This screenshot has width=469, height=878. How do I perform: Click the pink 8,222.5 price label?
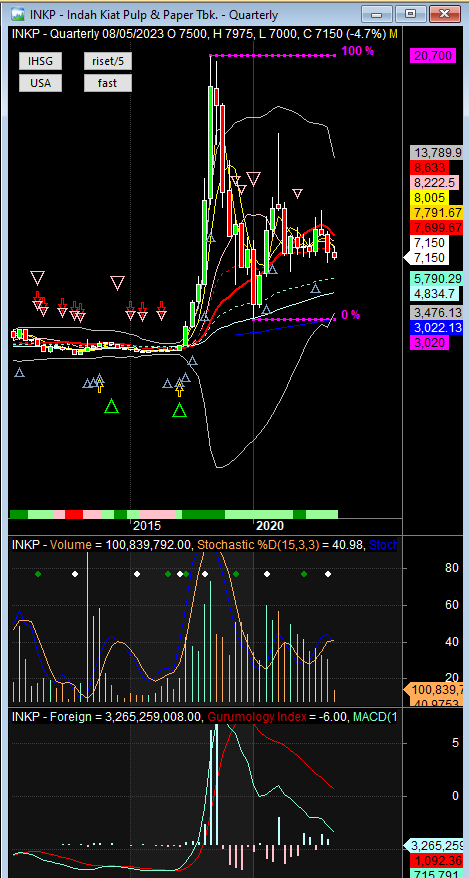point(435,182)
